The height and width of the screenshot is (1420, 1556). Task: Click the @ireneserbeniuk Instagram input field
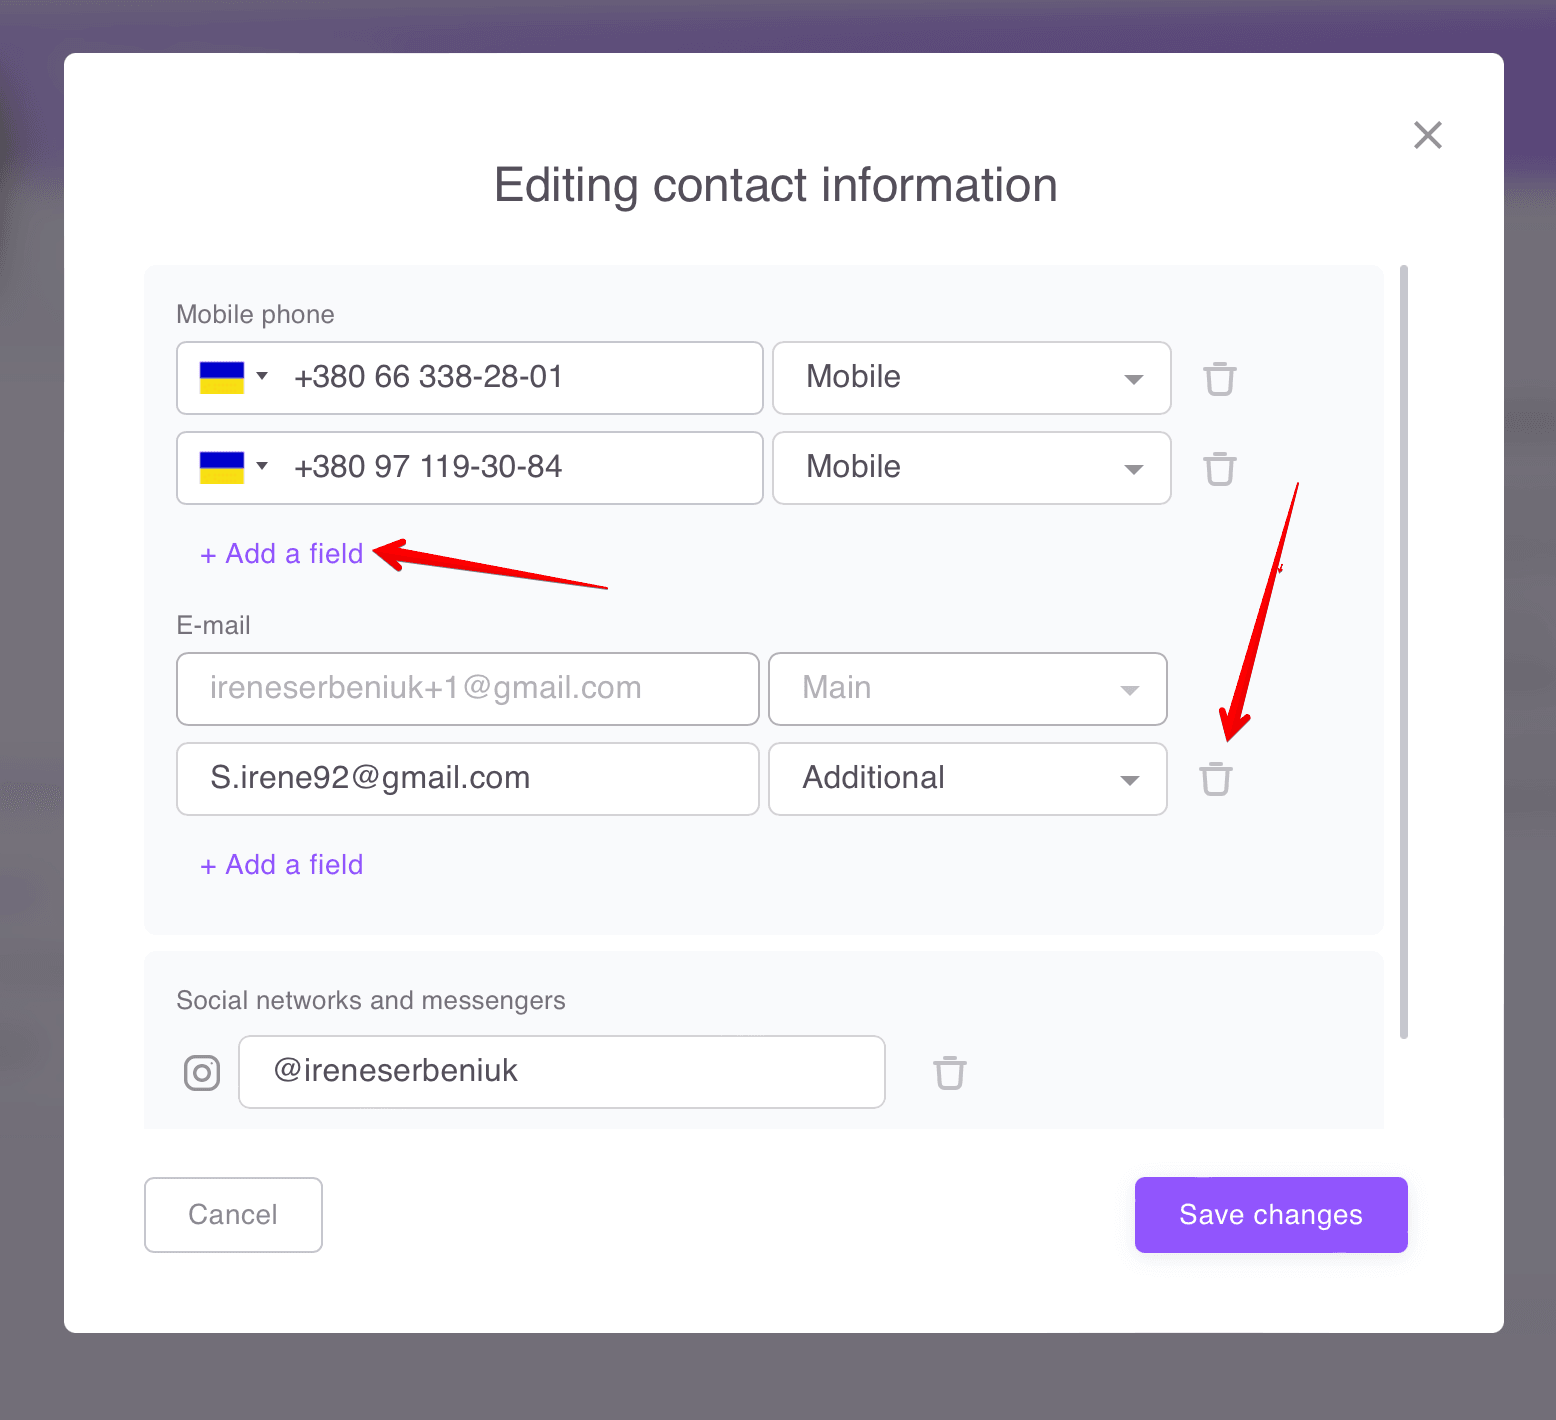coord(561,1072)
